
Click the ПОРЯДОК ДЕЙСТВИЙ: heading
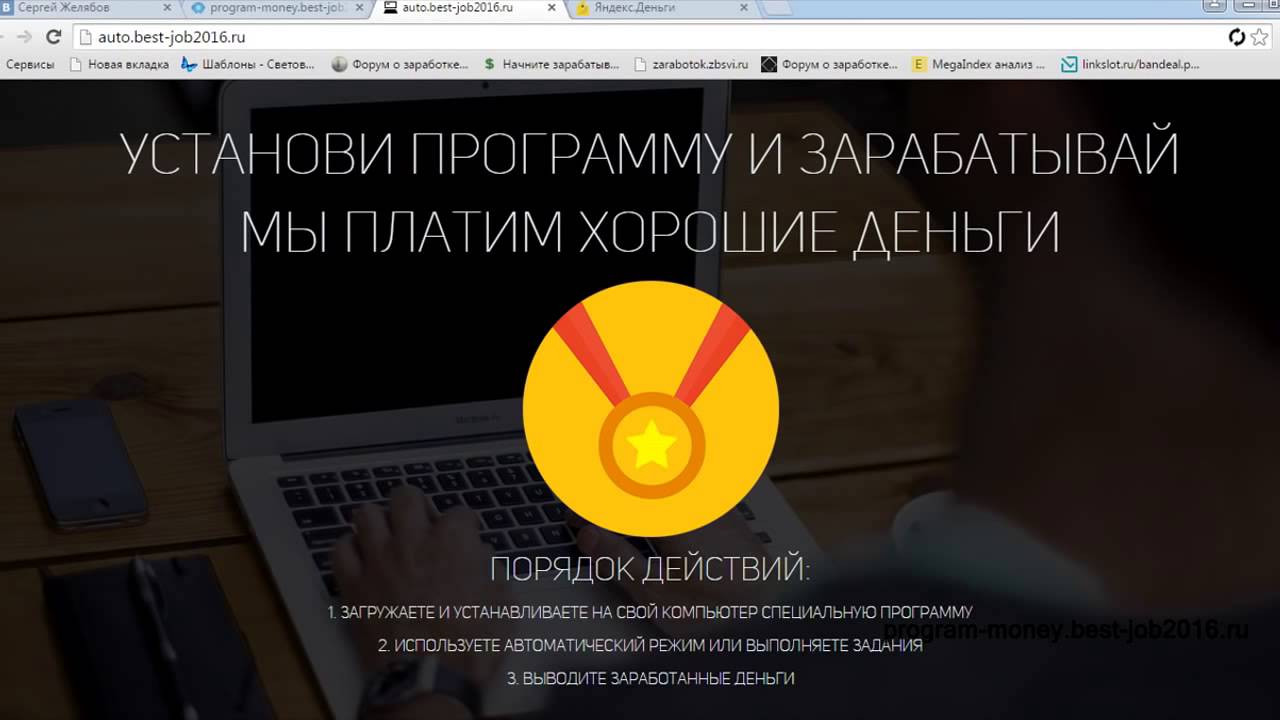650,569
